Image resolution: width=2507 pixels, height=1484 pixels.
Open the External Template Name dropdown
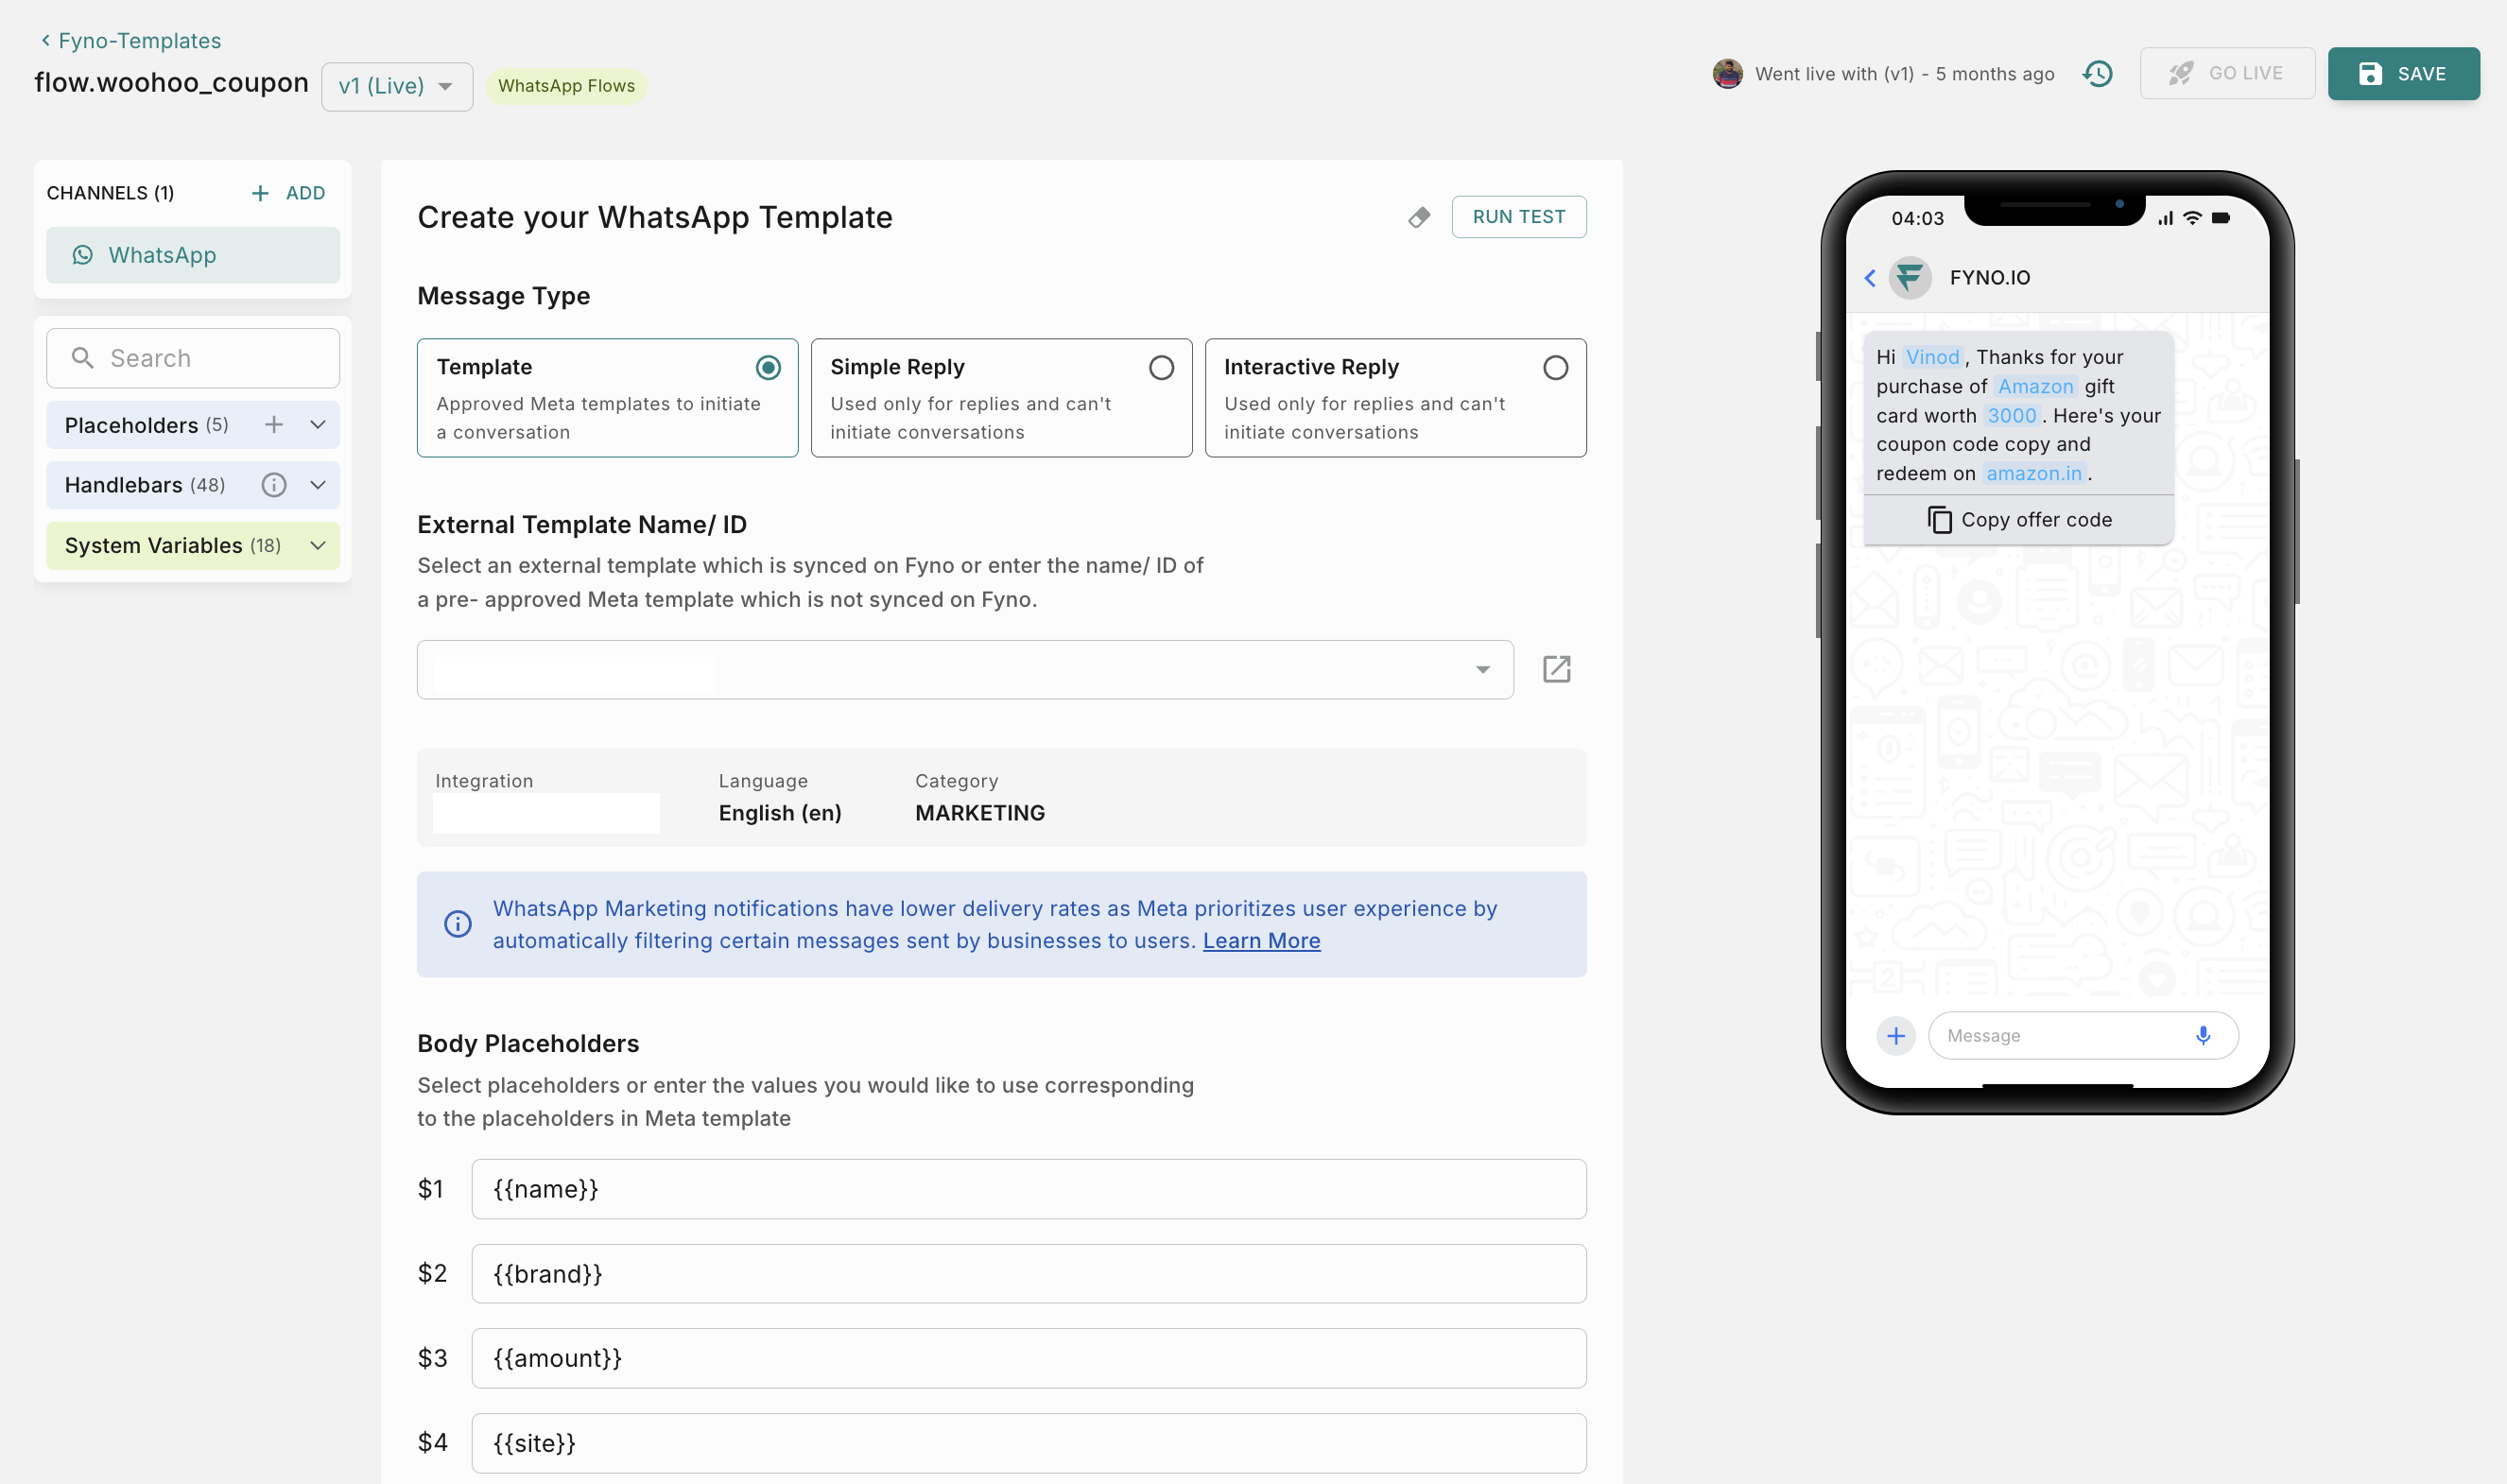tap(1482, 669)
